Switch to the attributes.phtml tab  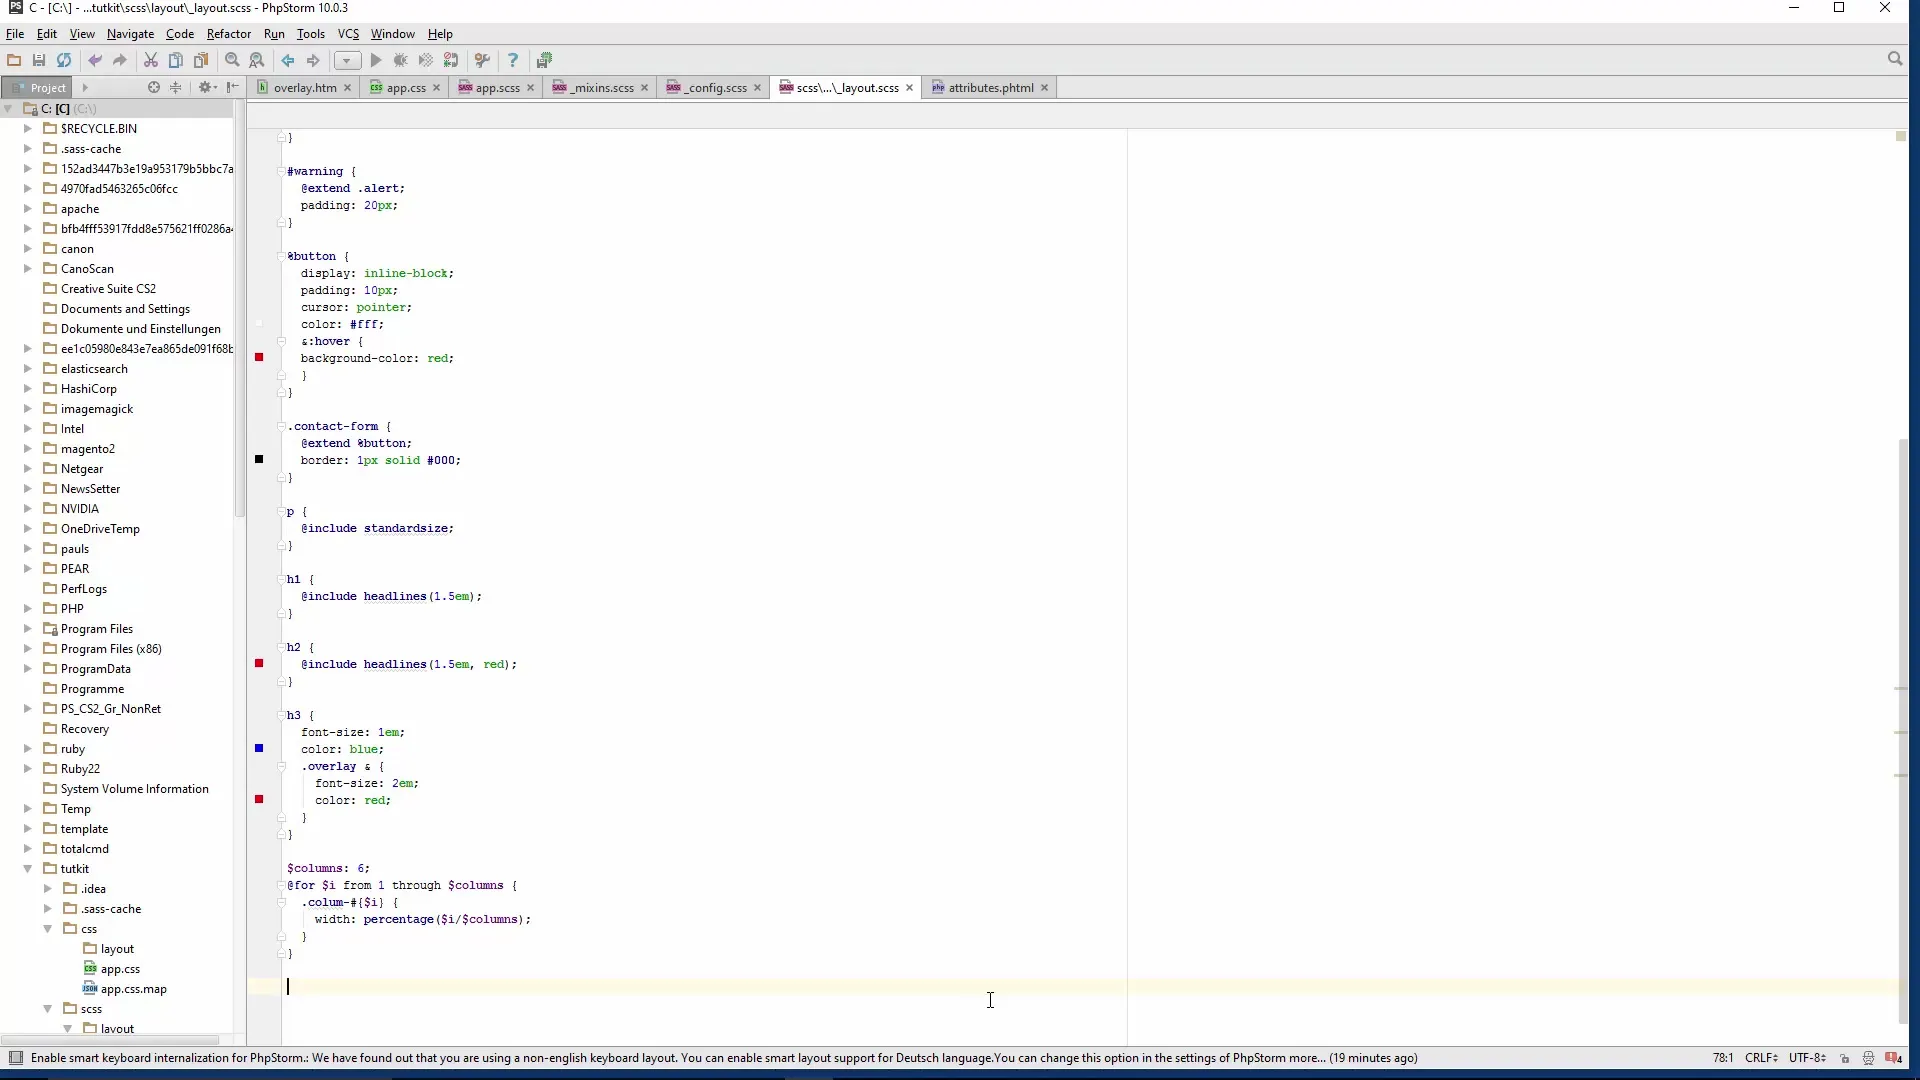click(x=990, y=88)
